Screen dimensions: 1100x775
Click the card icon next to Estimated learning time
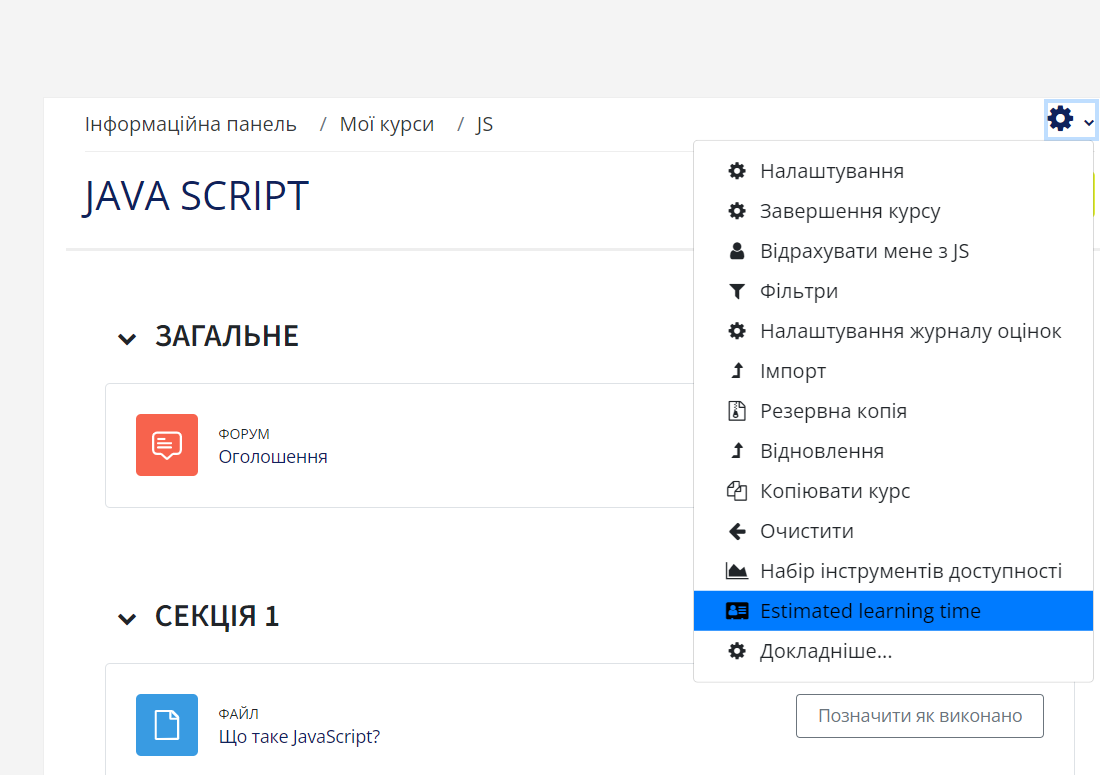[x=737, y=610]
